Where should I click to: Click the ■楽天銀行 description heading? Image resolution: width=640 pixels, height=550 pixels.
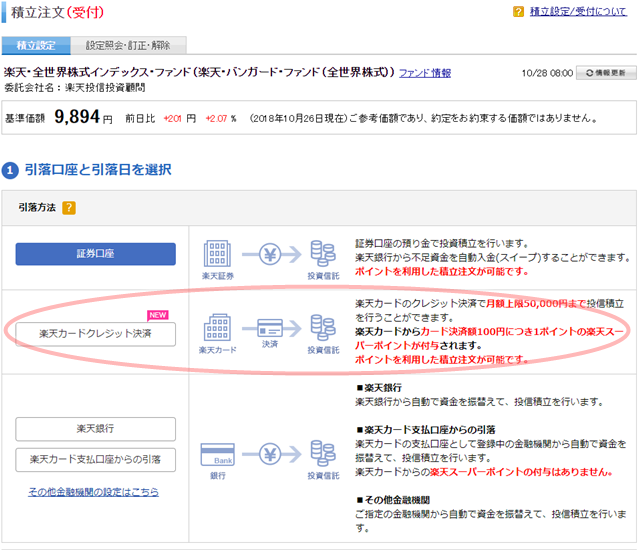coord(379,388)
